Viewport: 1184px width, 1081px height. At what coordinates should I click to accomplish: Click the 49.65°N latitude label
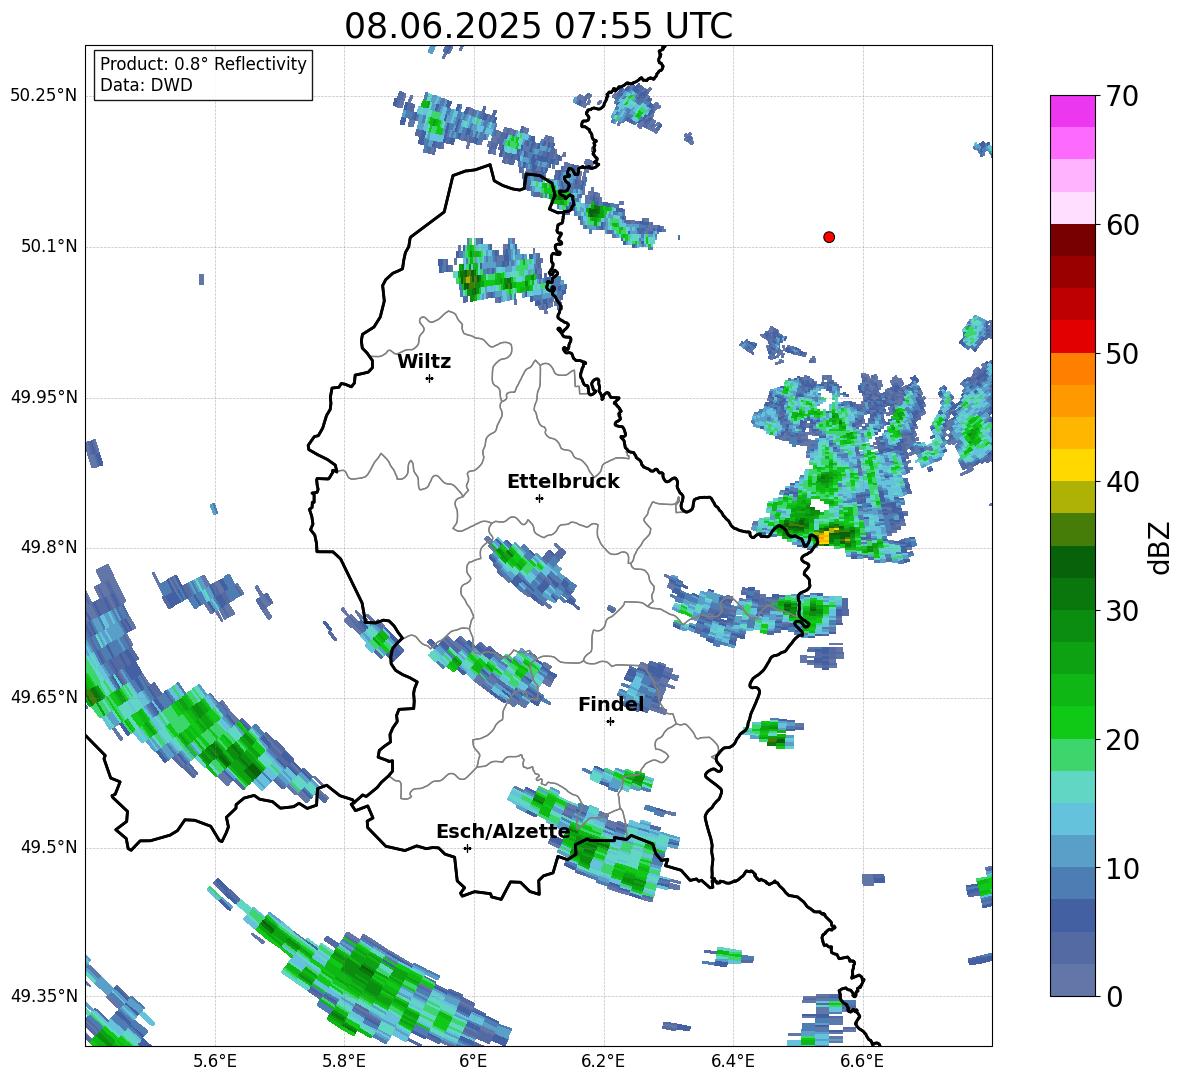[44, 697]
